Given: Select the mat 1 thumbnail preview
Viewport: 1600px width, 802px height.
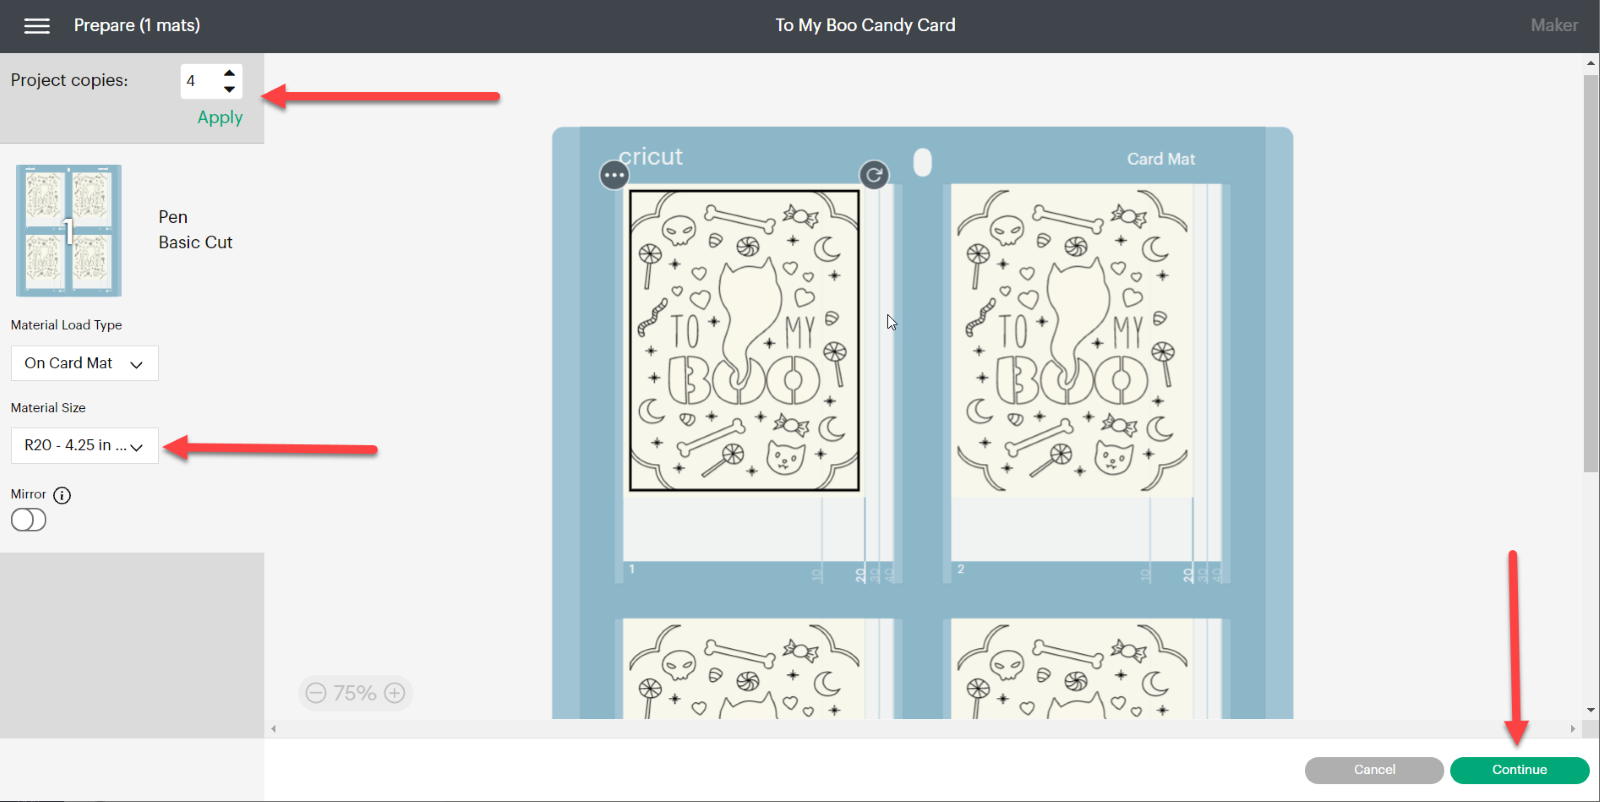Looking at the screenshot, I should [69, 231].
